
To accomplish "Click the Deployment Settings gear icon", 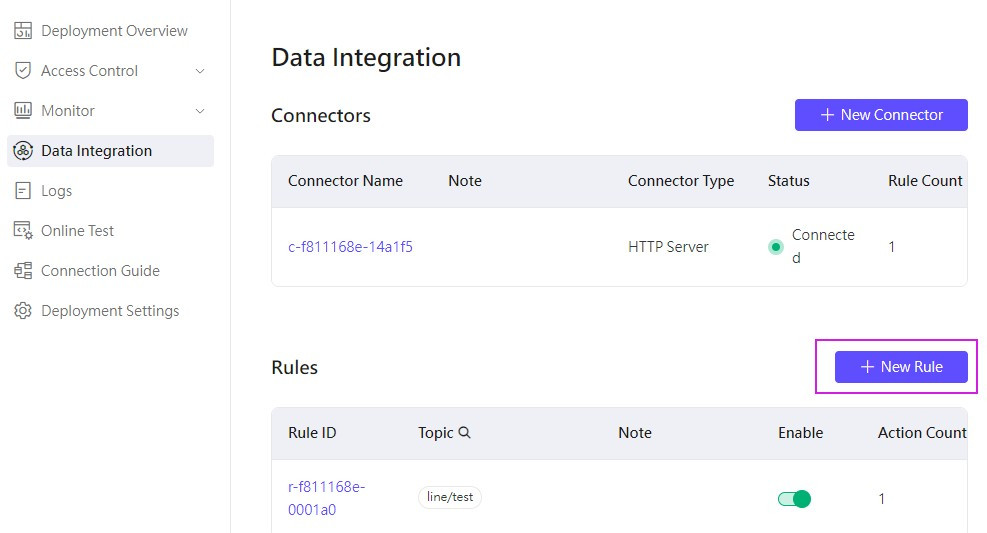I will click(x=22, y=311).
